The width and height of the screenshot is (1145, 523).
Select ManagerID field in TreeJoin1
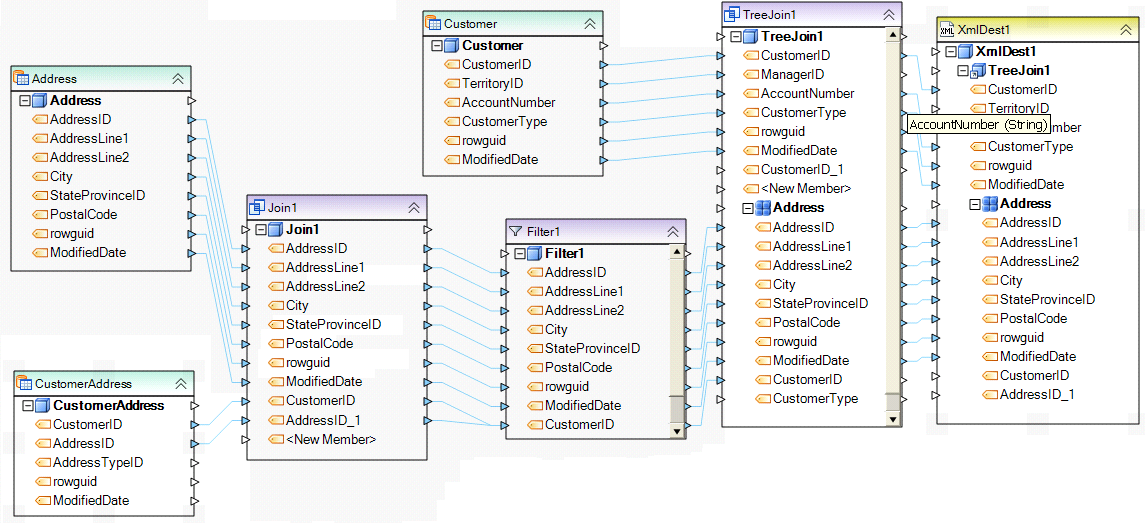click(x=792, y=75)
